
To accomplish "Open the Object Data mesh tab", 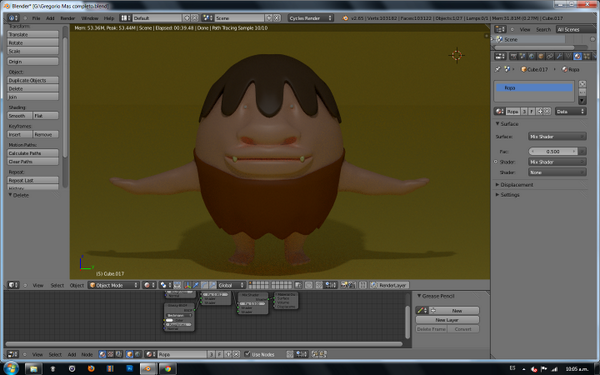I will point(568,56).
